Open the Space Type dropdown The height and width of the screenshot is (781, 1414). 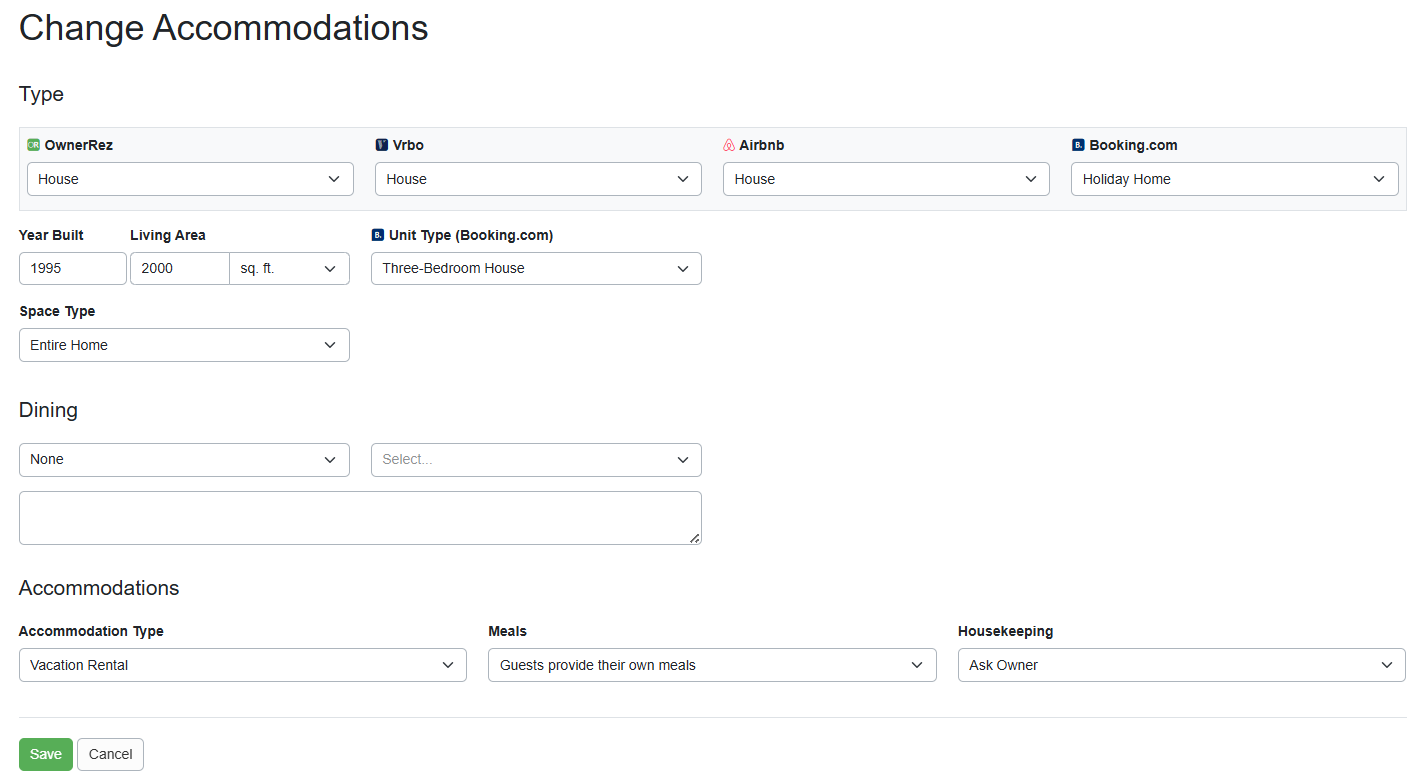point(184,344)
